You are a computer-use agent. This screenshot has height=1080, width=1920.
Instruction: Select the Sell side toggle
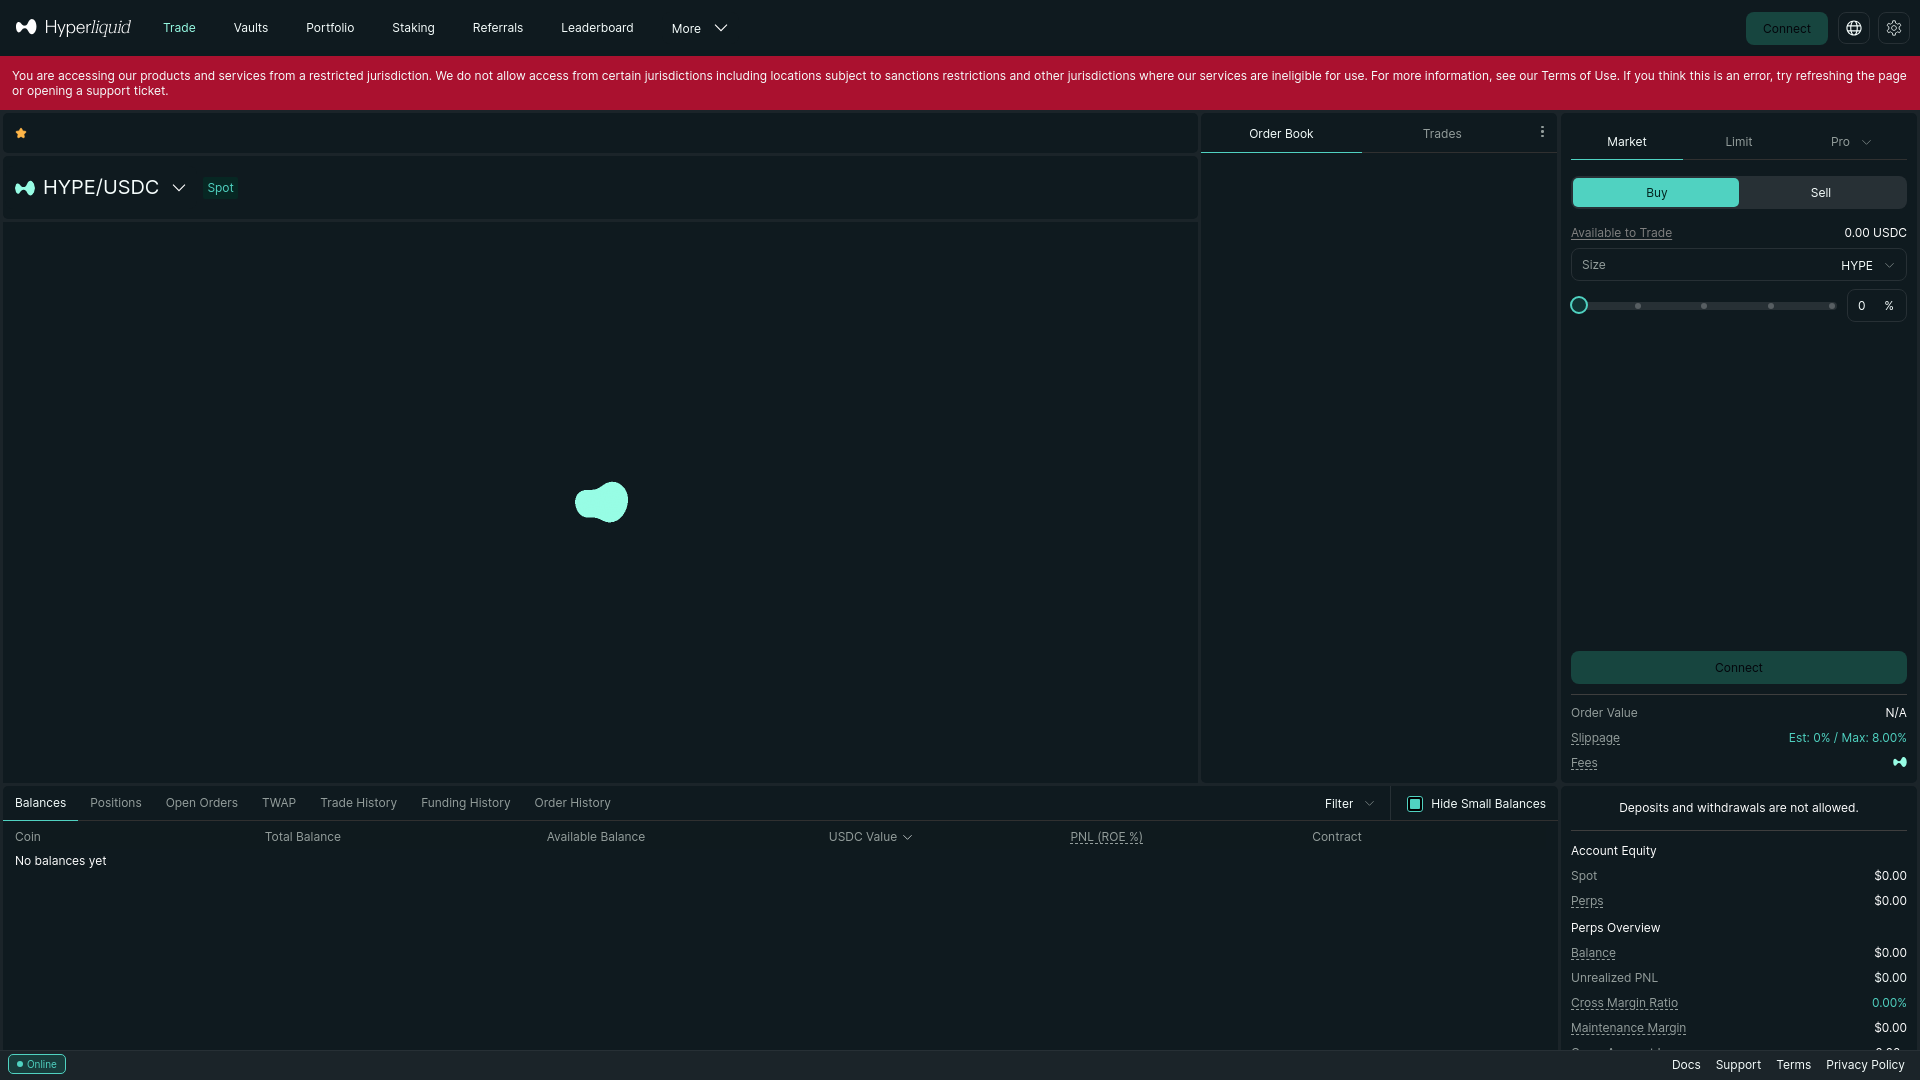point(1821,193)
